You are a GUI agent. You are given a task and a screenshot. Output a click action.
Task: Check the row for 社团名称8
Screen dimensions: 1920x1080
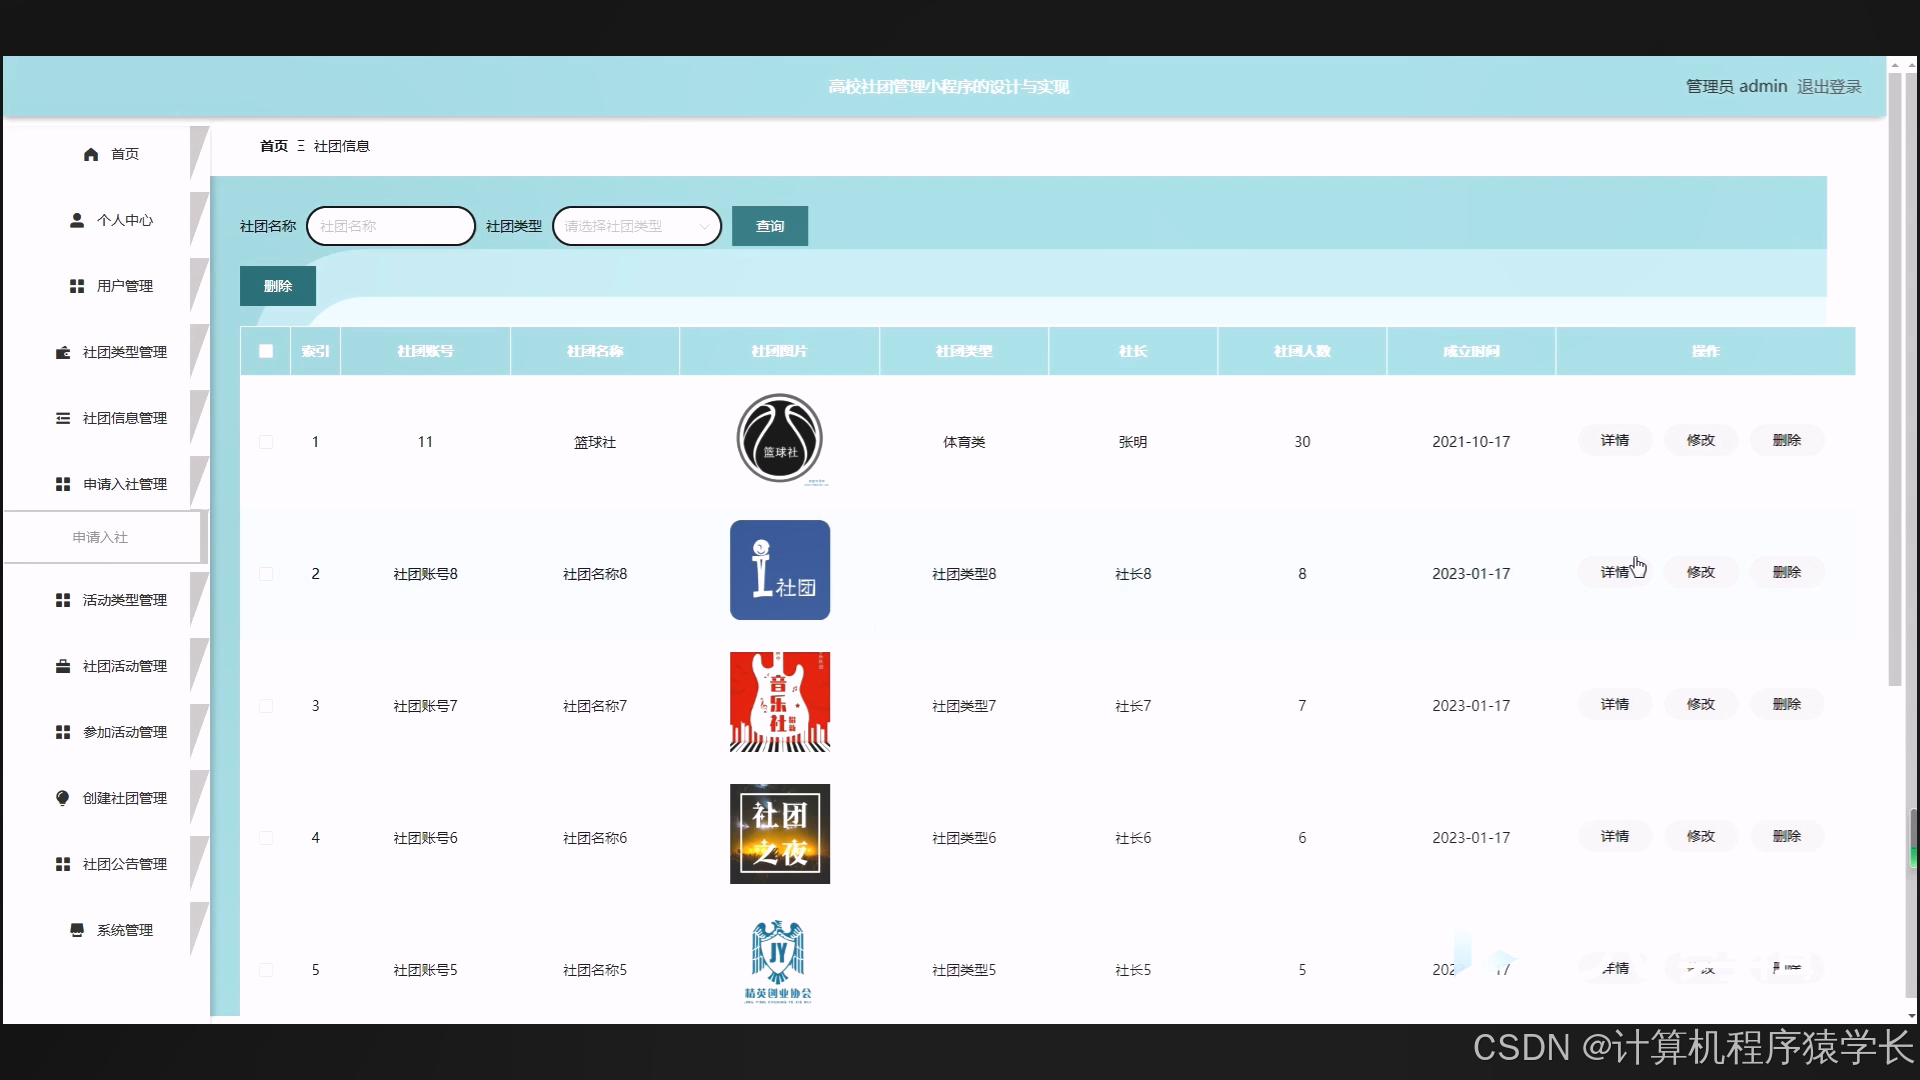click(266, 574)
